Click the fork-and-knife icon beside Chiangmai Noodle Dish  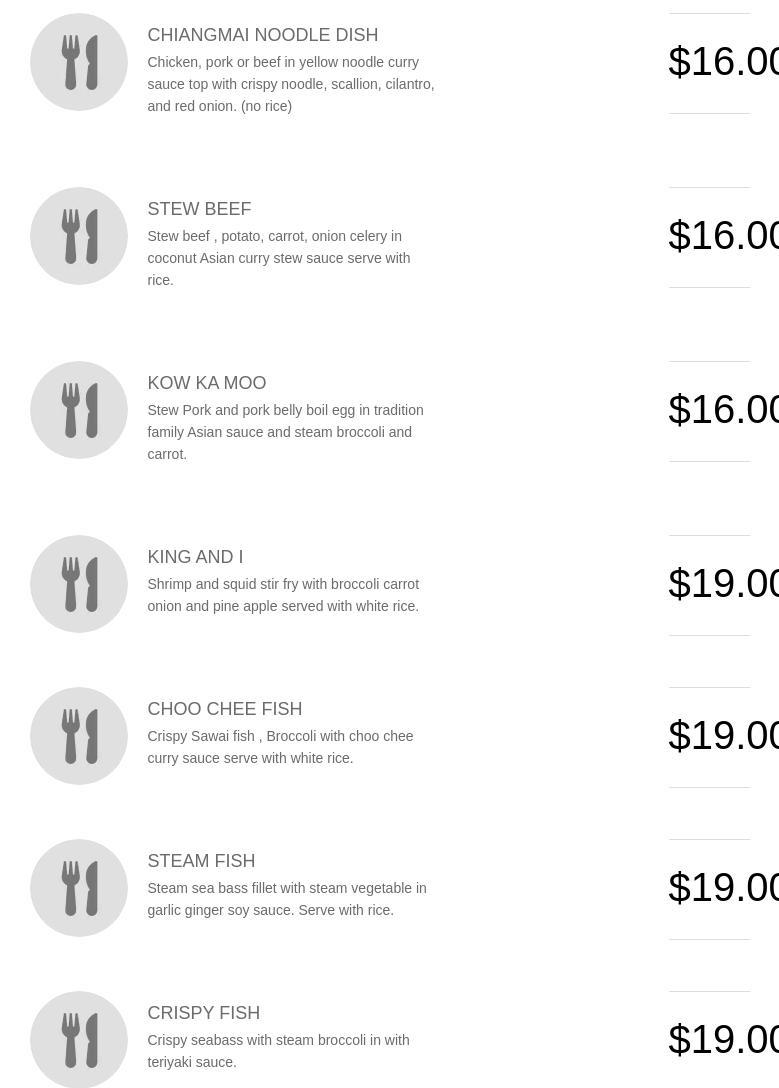pos(79,62)
